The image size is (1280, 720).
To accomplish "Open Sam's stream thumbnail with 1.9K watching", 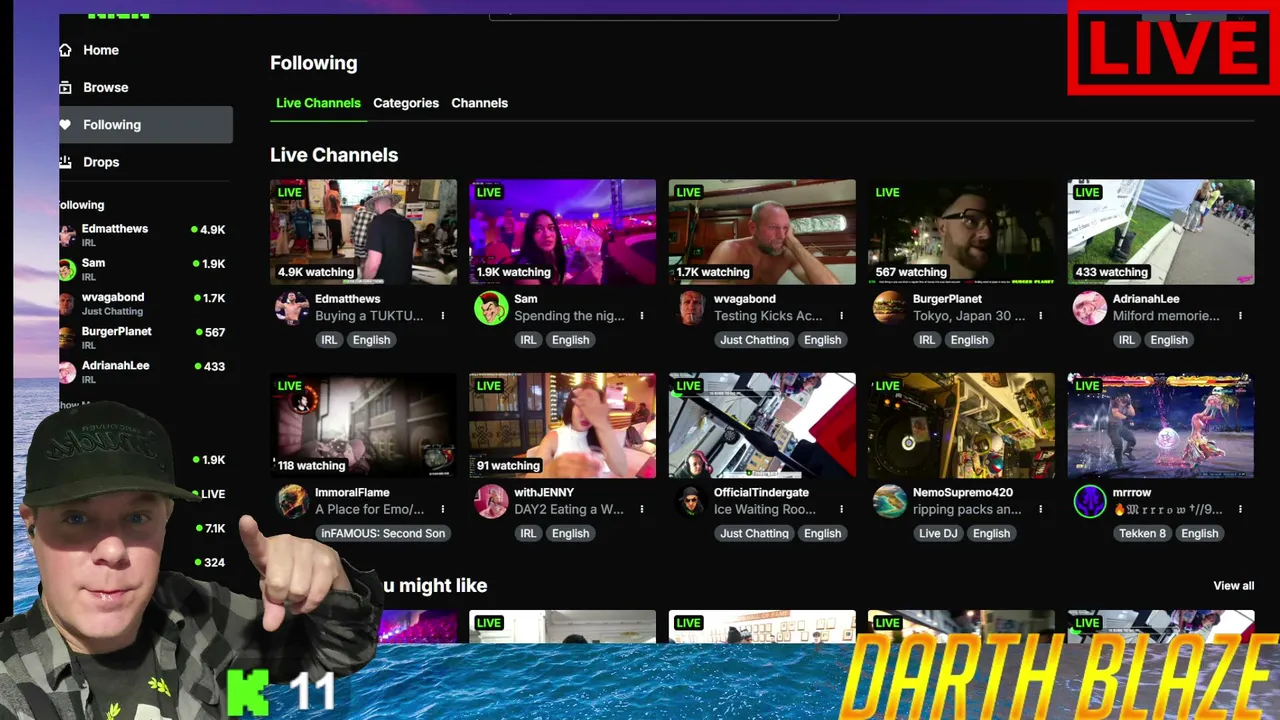I will 562,232.
